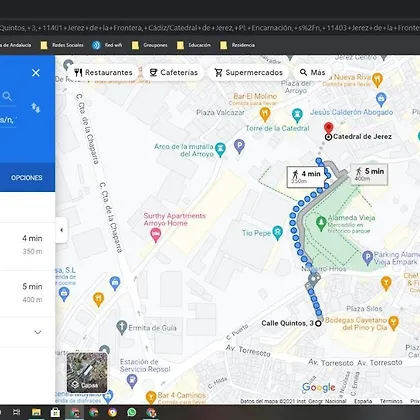Collapse the side panel with the arrow tab
Viewport: 420px width, 420px height.
[62, 230]
